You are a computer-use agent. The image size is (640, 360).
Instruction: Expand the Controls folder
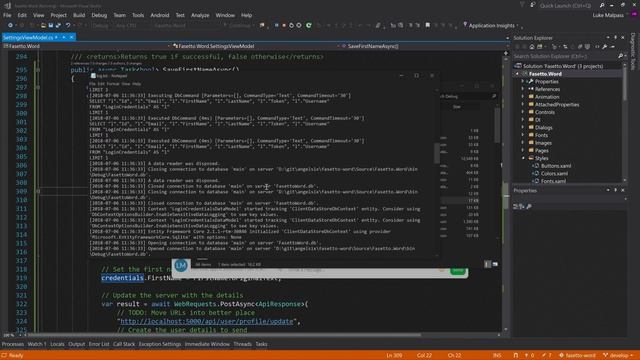pos(523,112)
